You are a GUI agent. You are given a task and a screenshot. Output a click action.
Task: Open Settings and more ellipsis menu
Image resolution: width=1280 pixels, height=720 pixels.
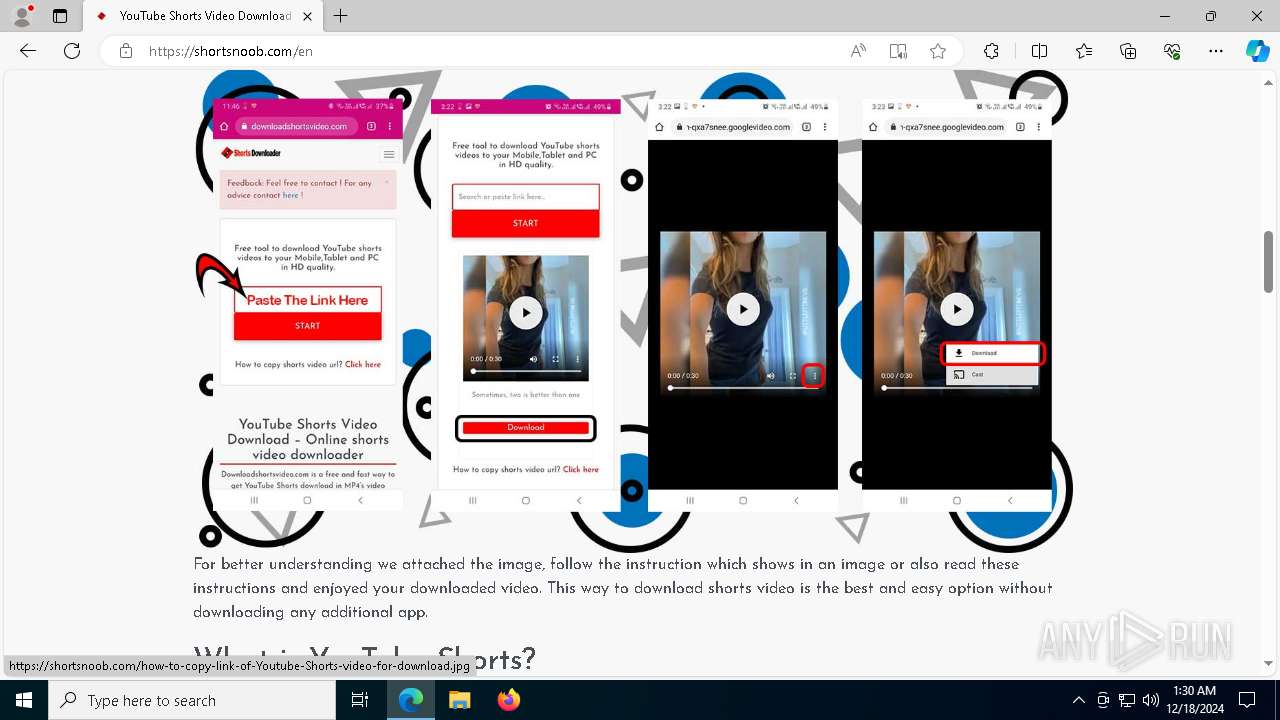(x=1216, y=51)
